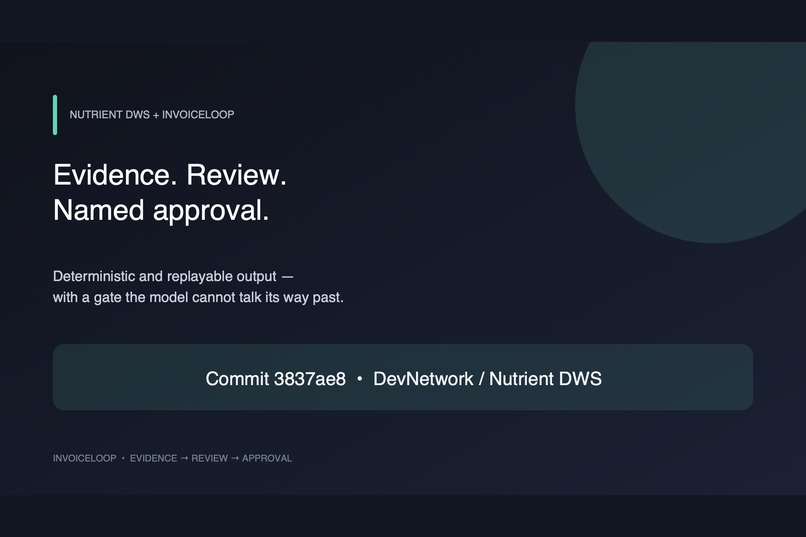Click the 'APPROVAL' word in the footer
Screen dimensions: 806x537
(x=267, y=458)
